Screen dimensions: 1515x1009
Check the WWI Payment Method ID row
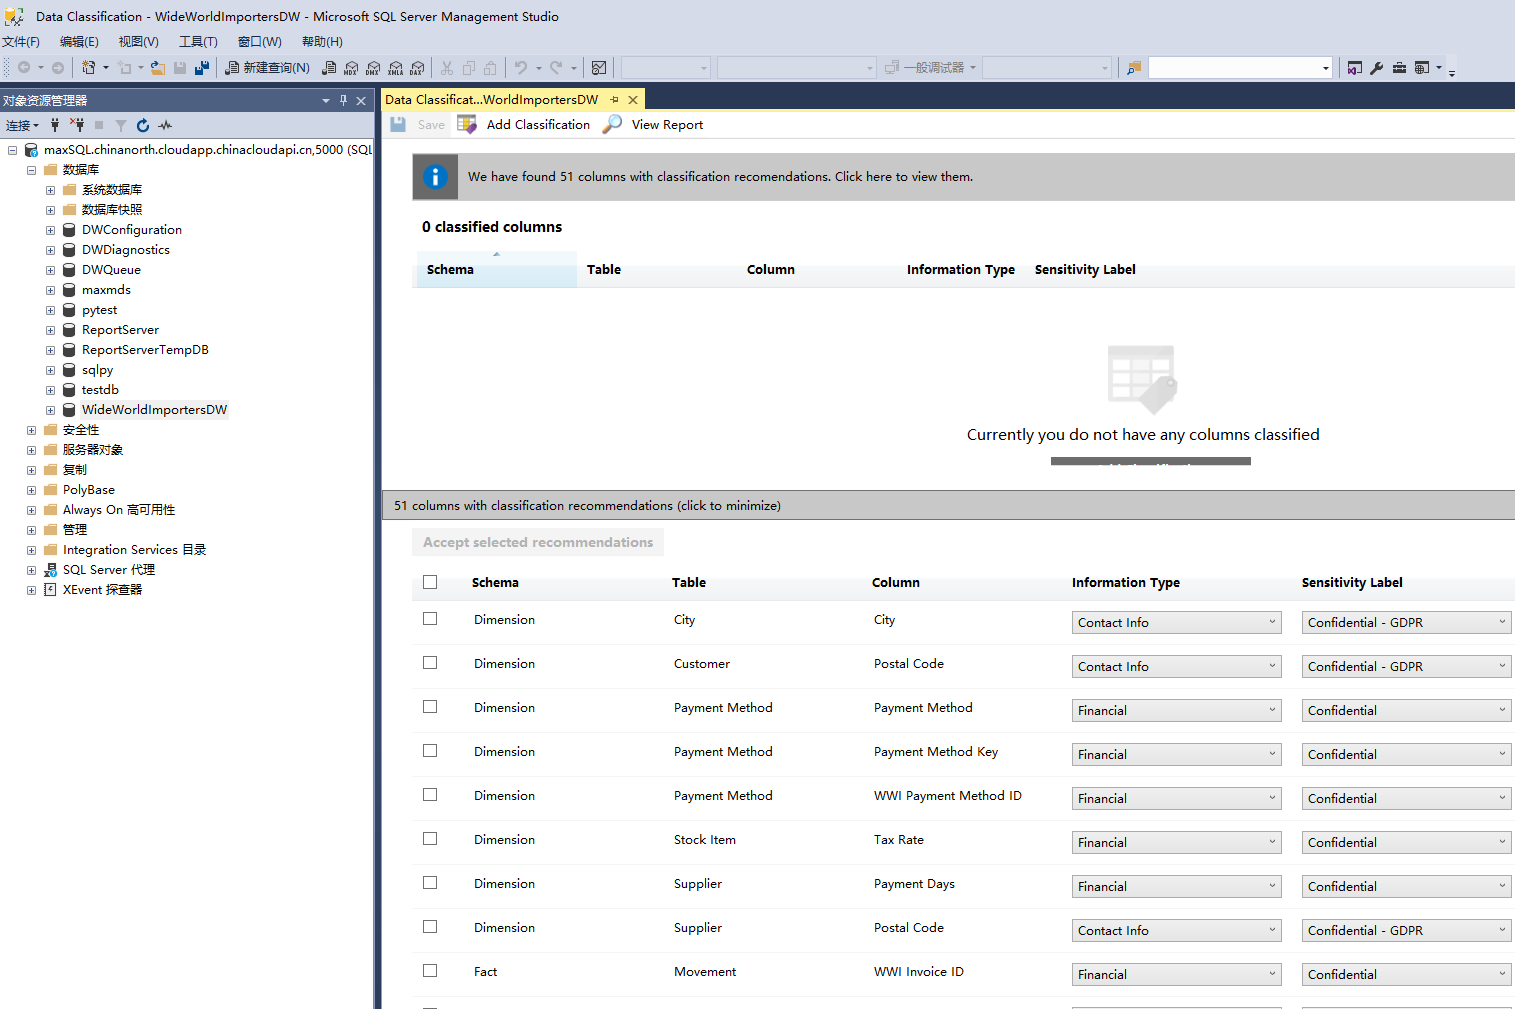click(x=430, y=795)
